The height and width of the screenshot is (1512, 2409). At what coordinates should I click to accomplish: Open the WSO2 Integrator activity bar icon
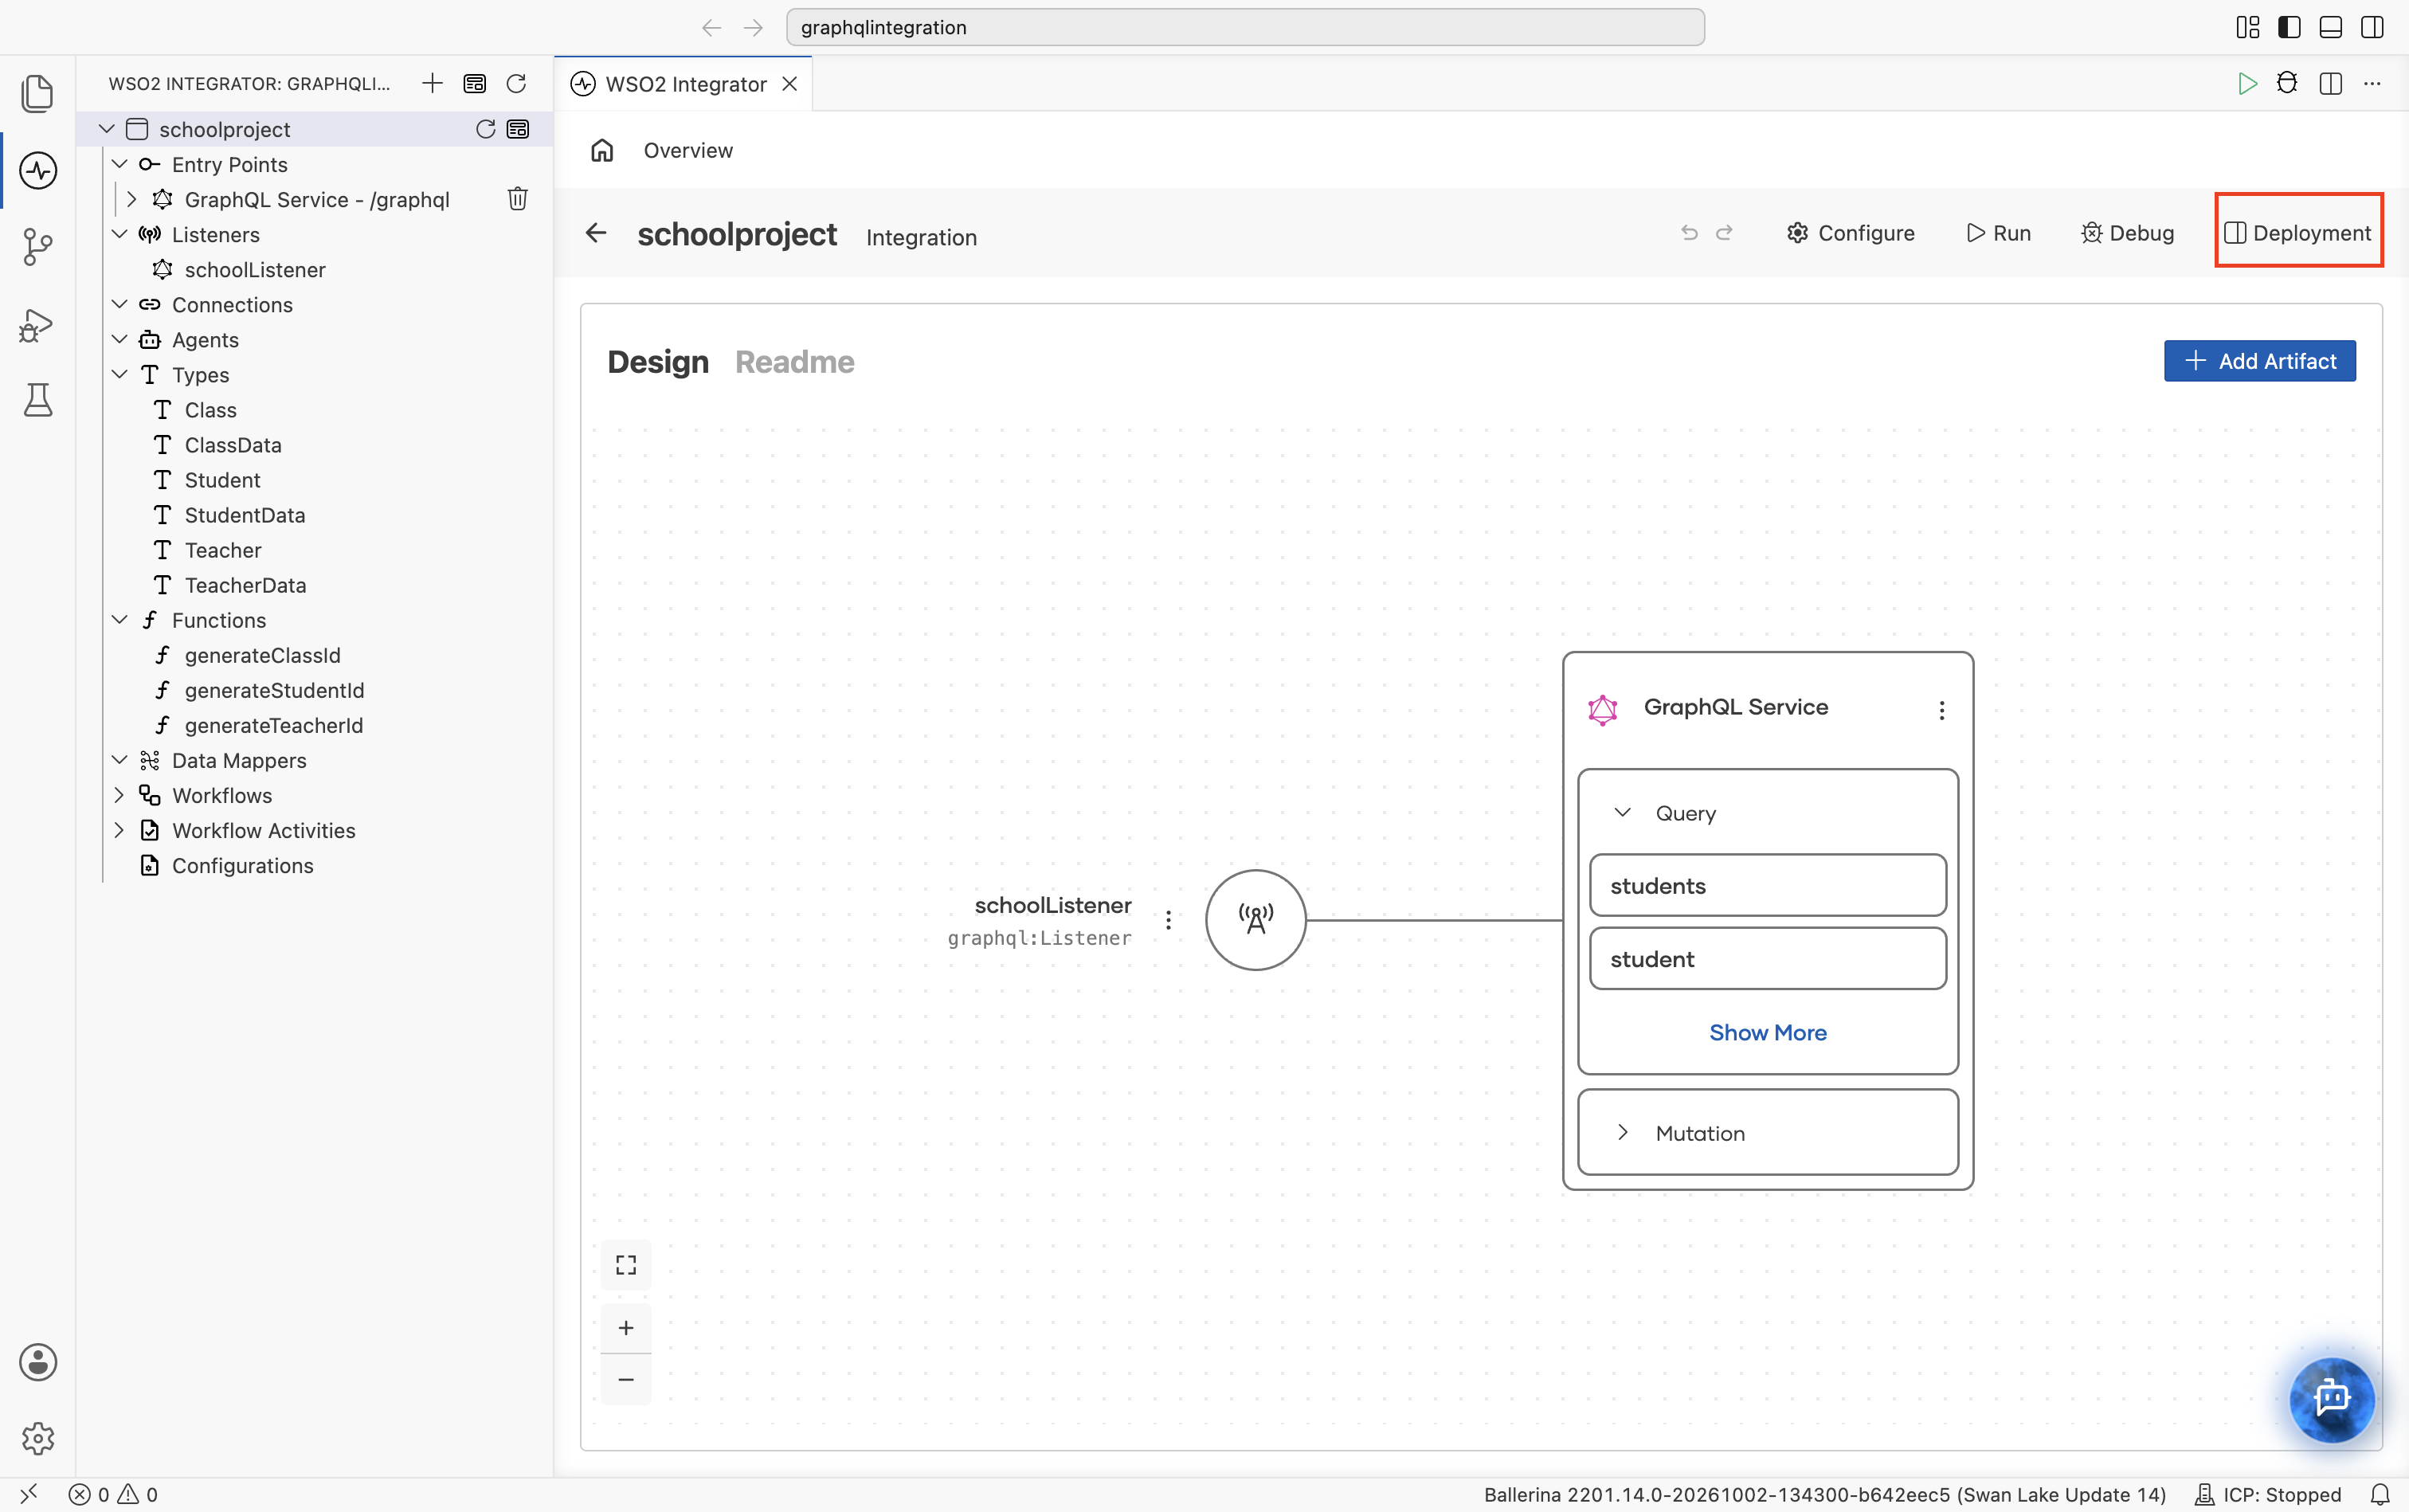pos(38,170)
